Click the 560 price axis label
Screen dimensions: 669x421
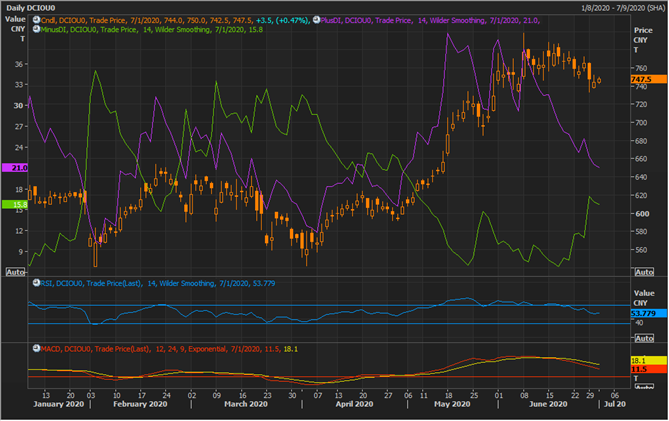click(x=641, y=250)
